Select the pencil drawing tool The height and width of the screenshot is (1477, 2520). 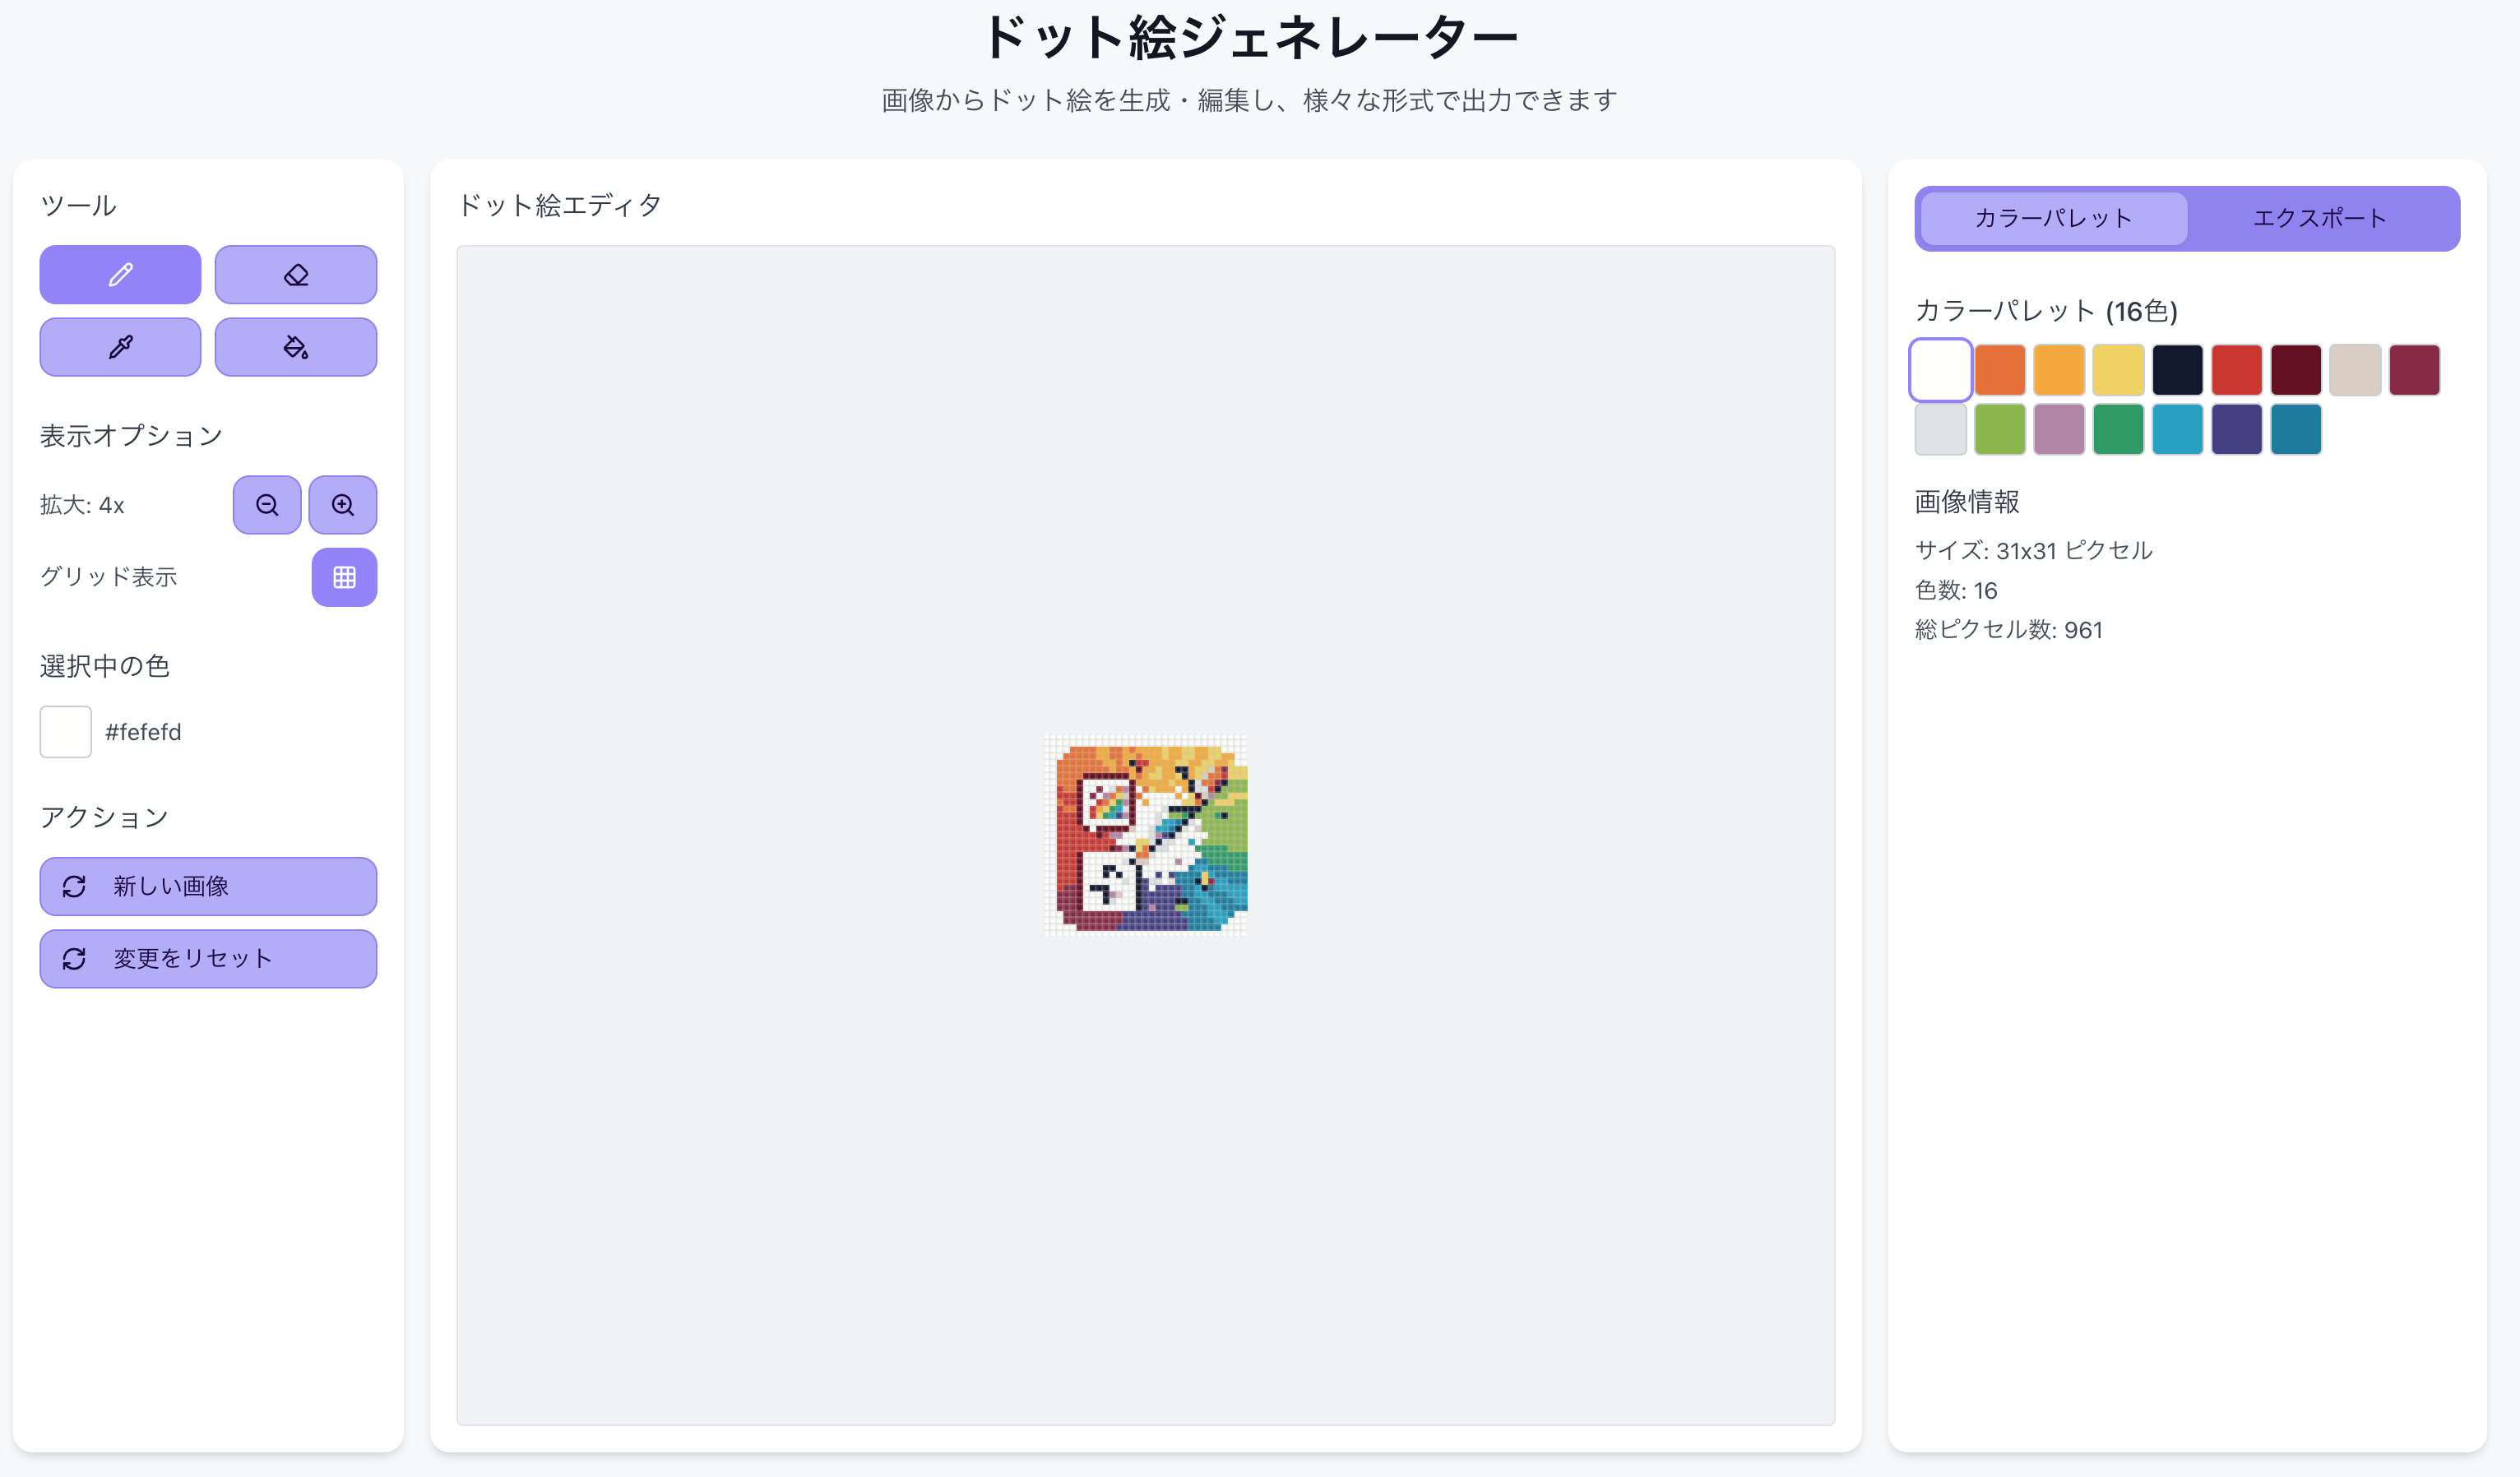click(120, 274)
